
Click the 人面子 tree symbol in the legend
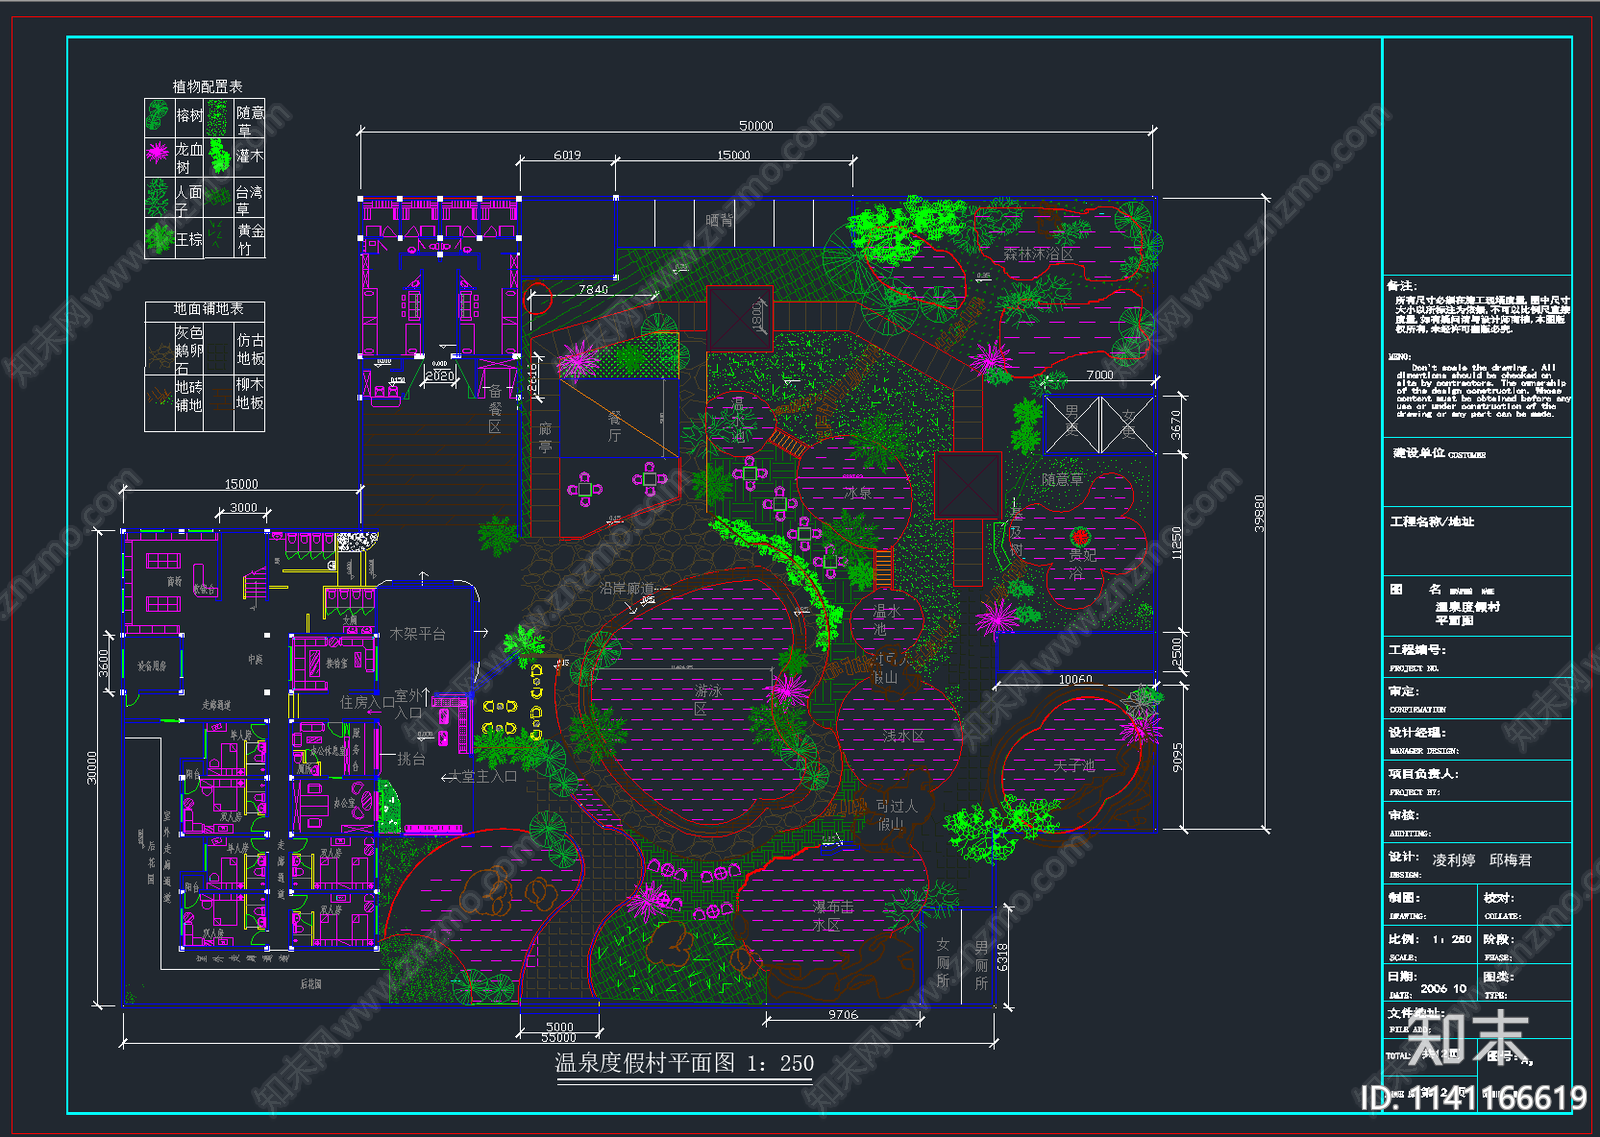[x=158, y=197]
